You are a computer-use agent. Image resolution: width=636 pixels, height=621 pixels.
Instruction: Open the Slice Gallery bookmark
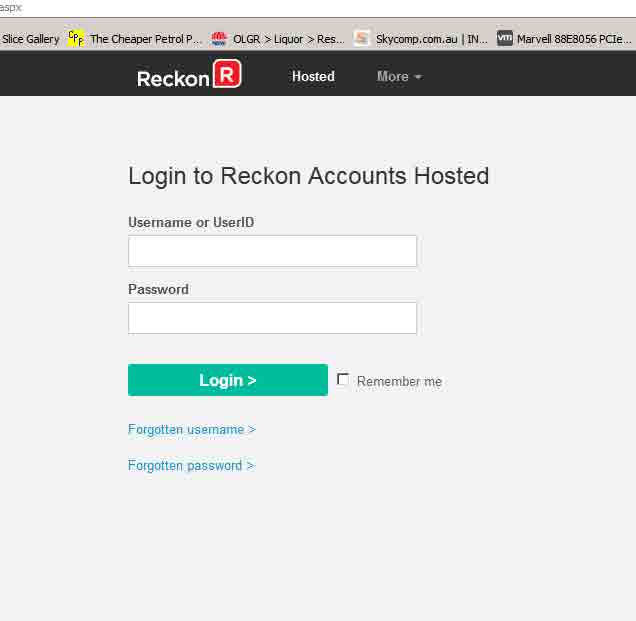point(30,39)
